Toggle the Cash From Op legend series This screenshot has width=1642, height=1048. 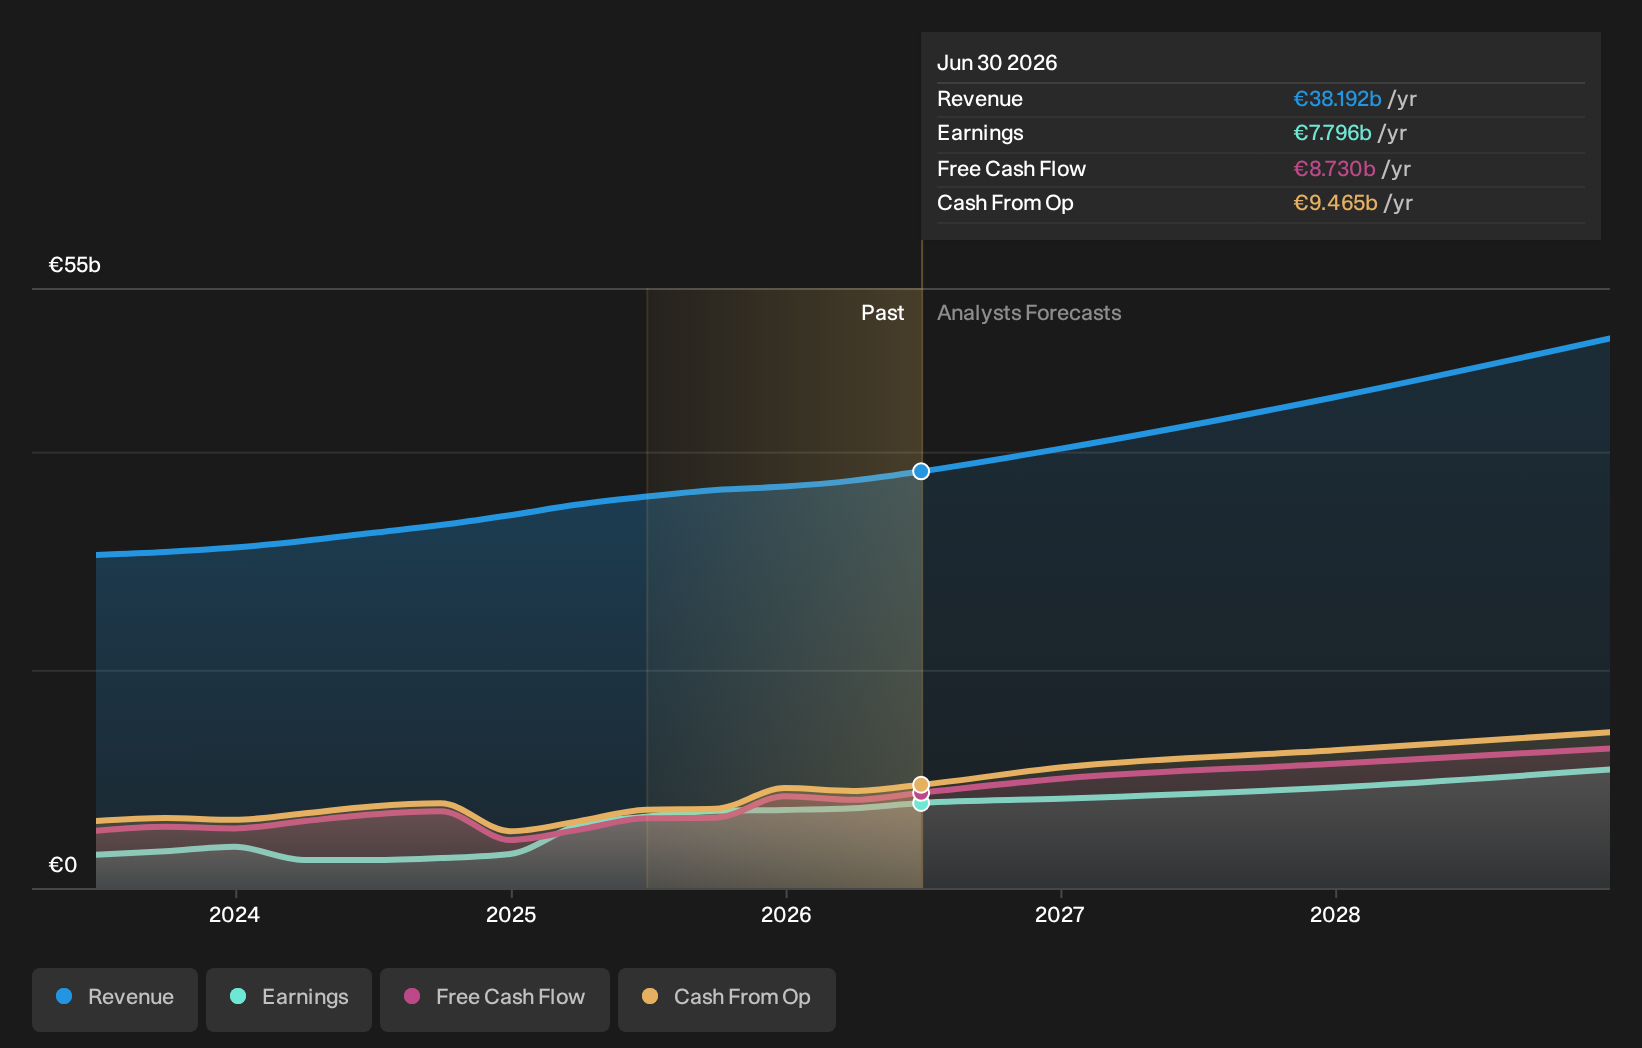[x=727, y=998]
